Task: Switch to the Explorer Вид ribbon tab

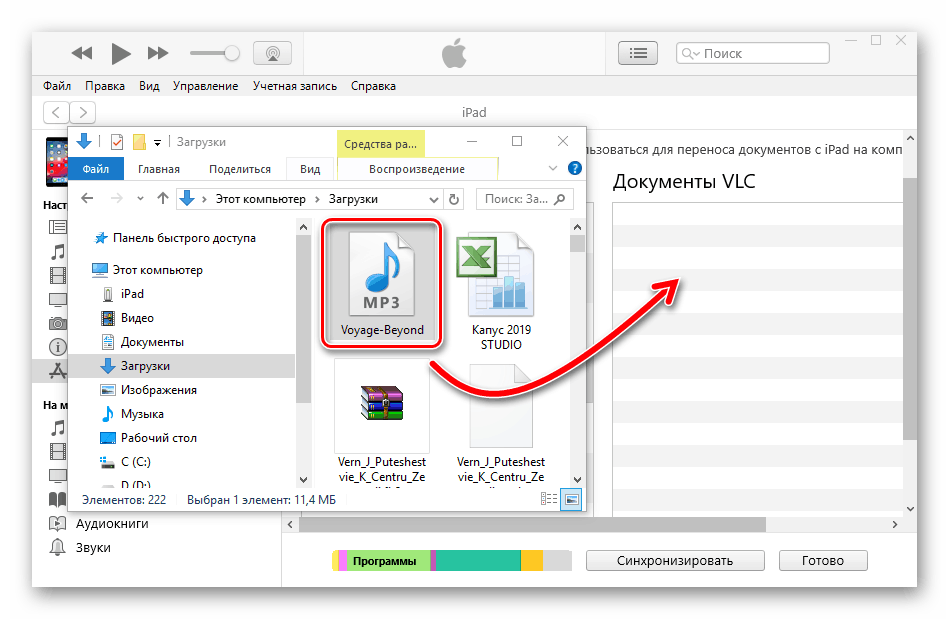Action: tap(310, 169)
